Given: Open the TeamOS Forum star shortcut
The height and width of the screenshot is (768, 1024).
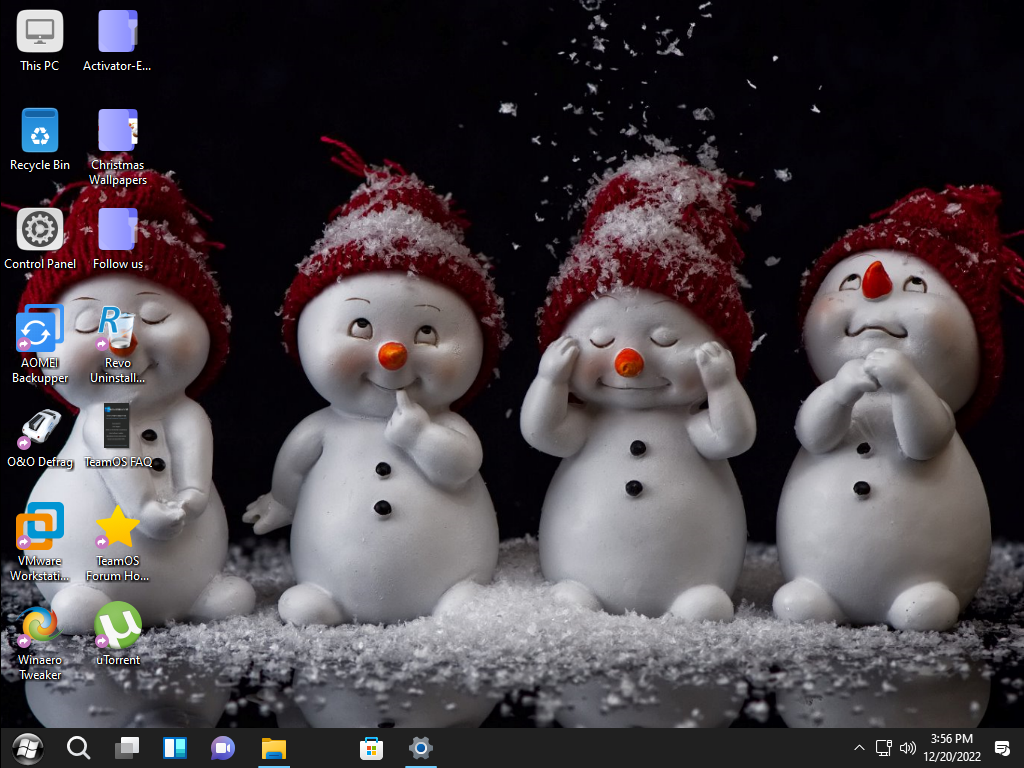Looking at the screenshot, I should (118, 527).
